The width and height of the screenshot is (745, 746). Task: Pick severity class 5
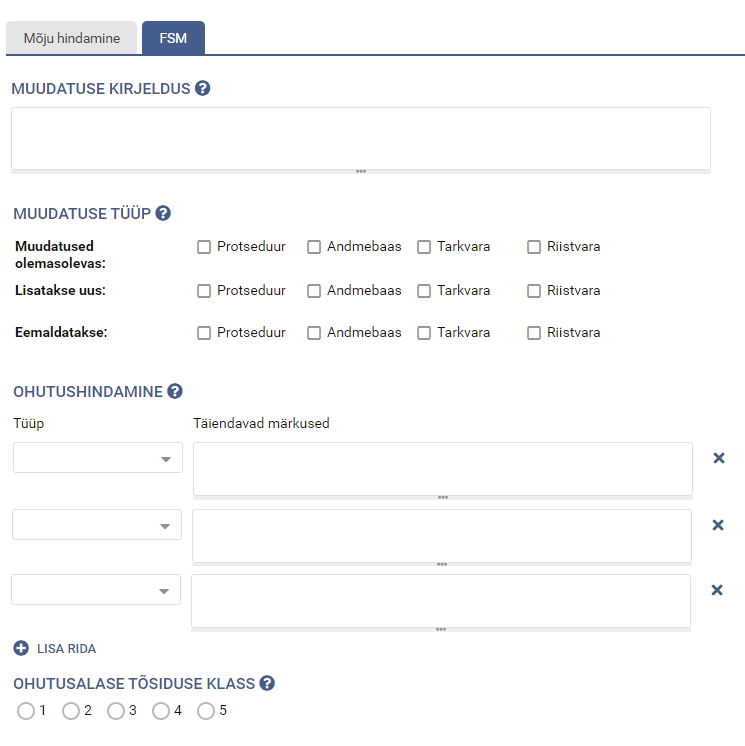pos(206,711)
